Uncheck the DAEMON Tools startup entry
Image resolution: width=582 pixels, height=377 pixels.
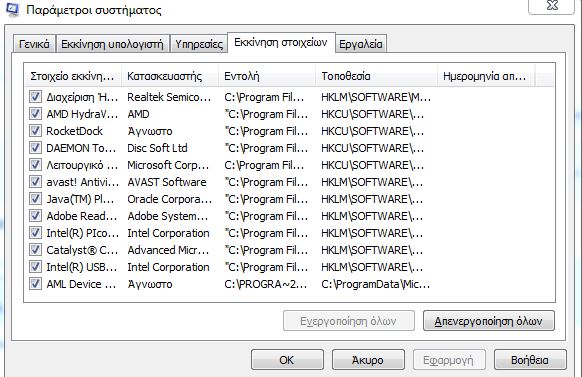[35, 148]
